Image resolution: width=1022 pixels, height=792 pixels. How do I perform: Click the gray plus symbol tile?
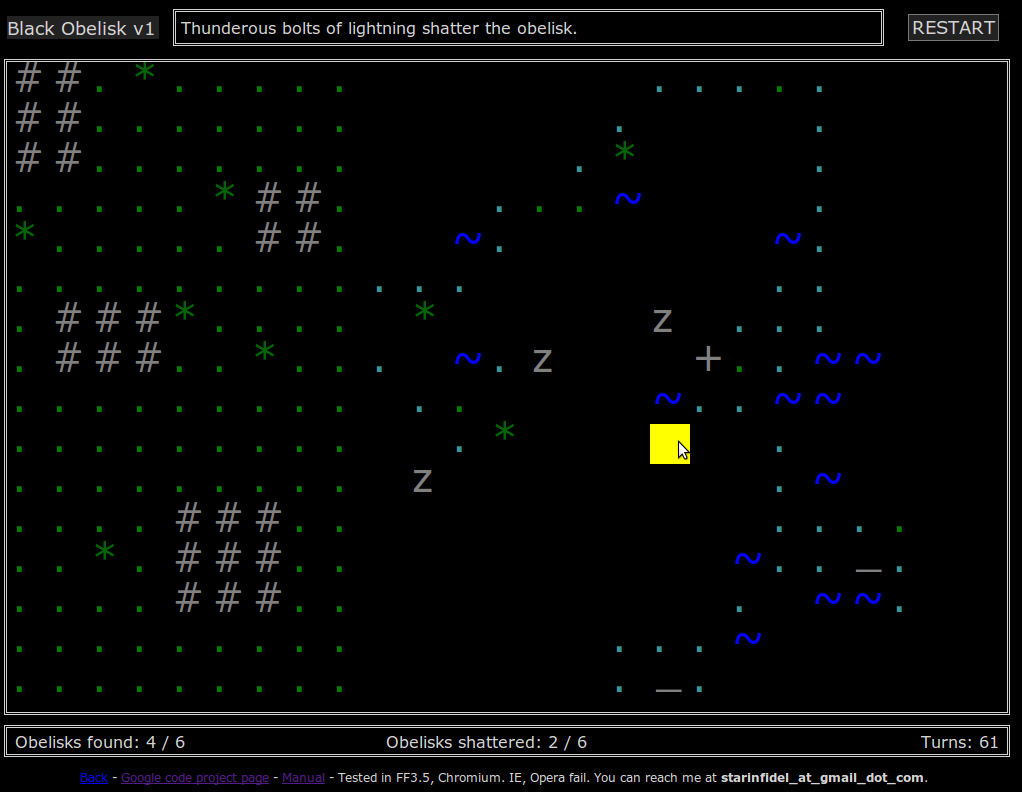(708, 359)
